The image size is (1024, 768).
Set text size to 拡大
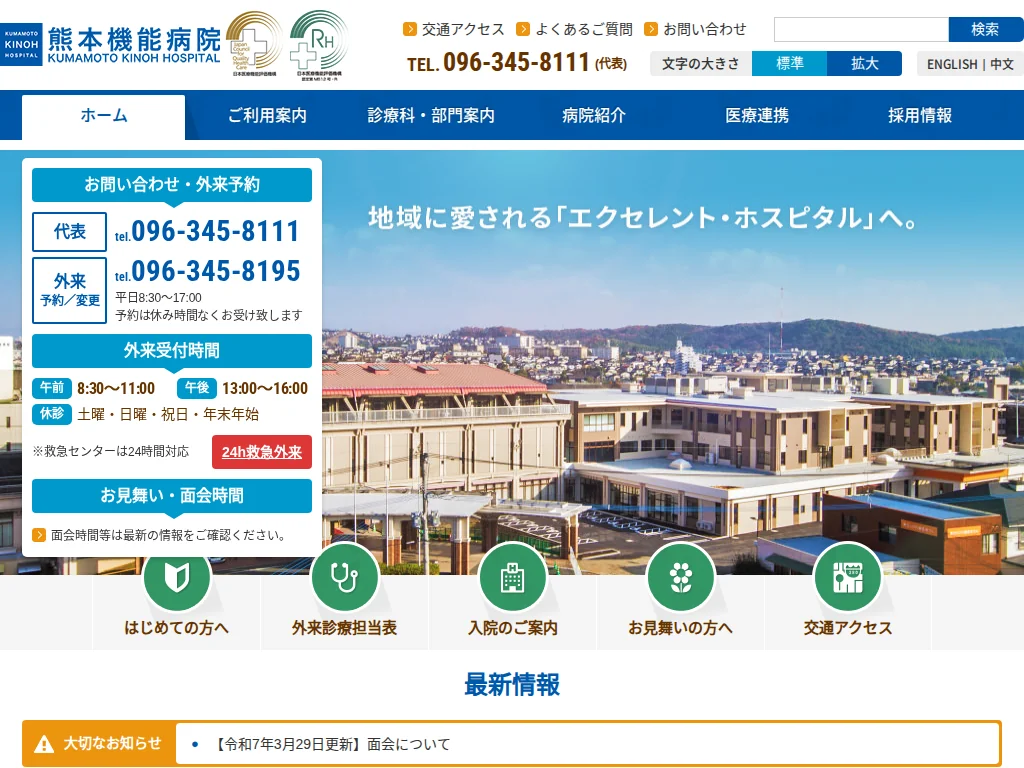(865, 63)
